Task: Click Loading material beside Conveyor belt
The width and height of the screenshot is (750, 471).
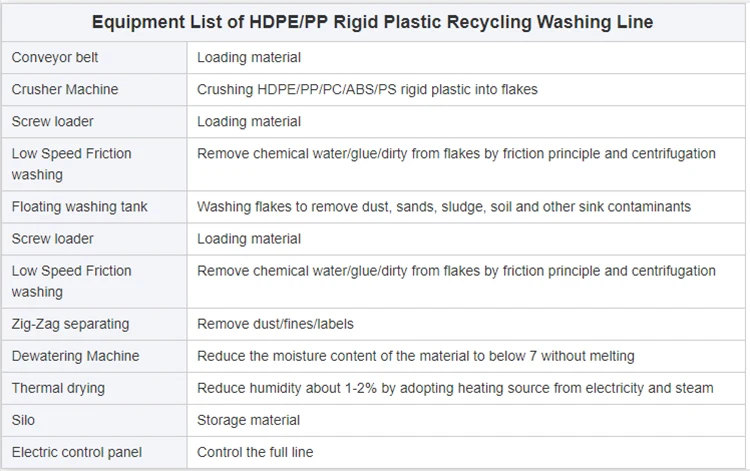Action: pyautogui.click(x=249, y=58)
